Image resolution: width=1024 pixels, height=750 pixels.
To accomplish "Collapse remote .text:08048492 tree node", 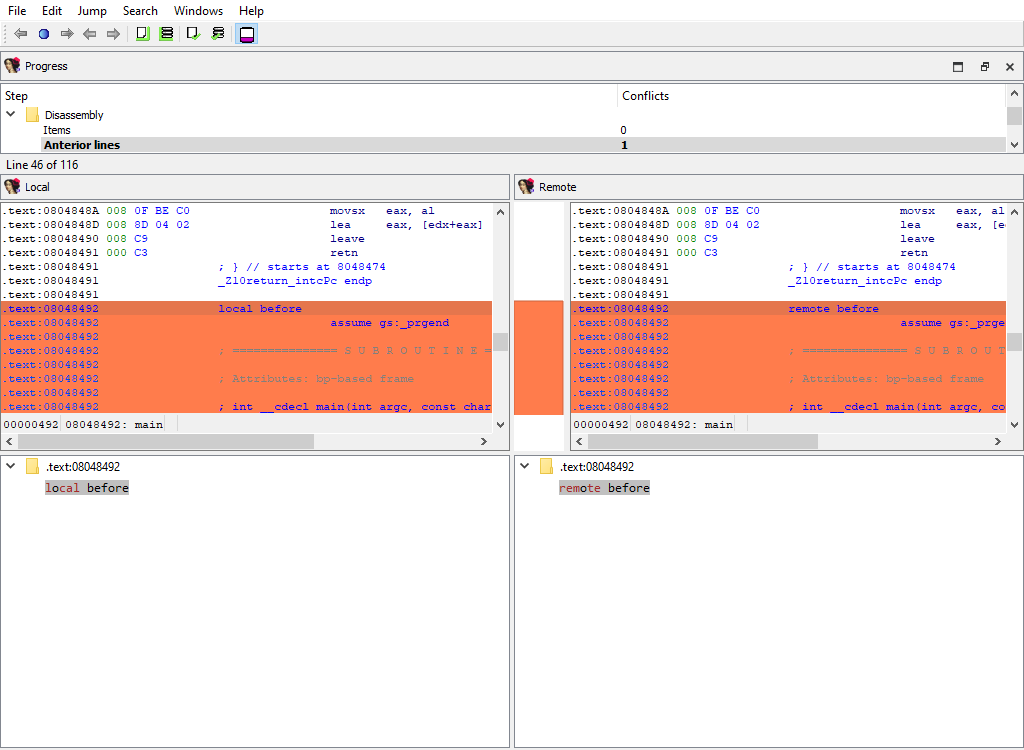I will click(x=525, y=467).
